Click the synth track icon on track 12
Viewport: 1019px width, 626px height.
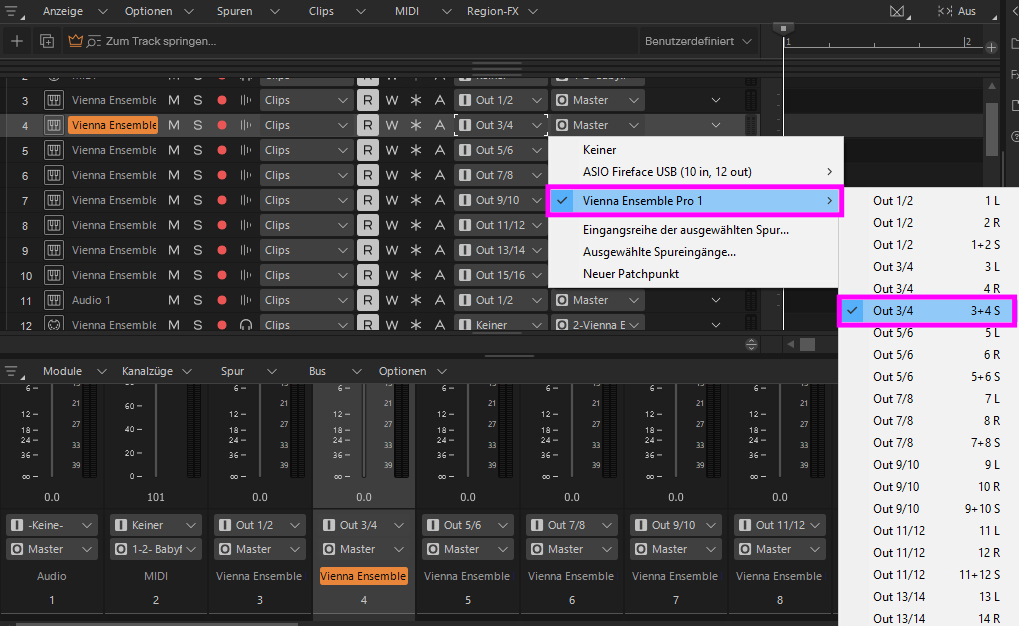(53, 324)
